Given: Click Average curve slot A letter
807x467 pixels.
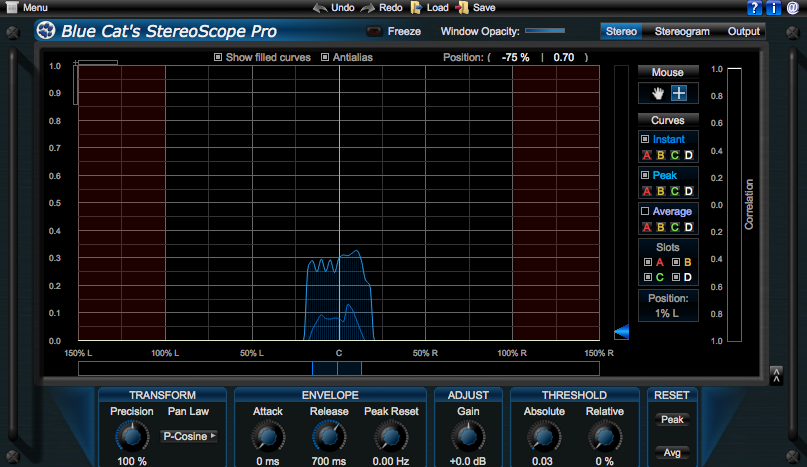Looking at the screenshot, I should point(646,227).
